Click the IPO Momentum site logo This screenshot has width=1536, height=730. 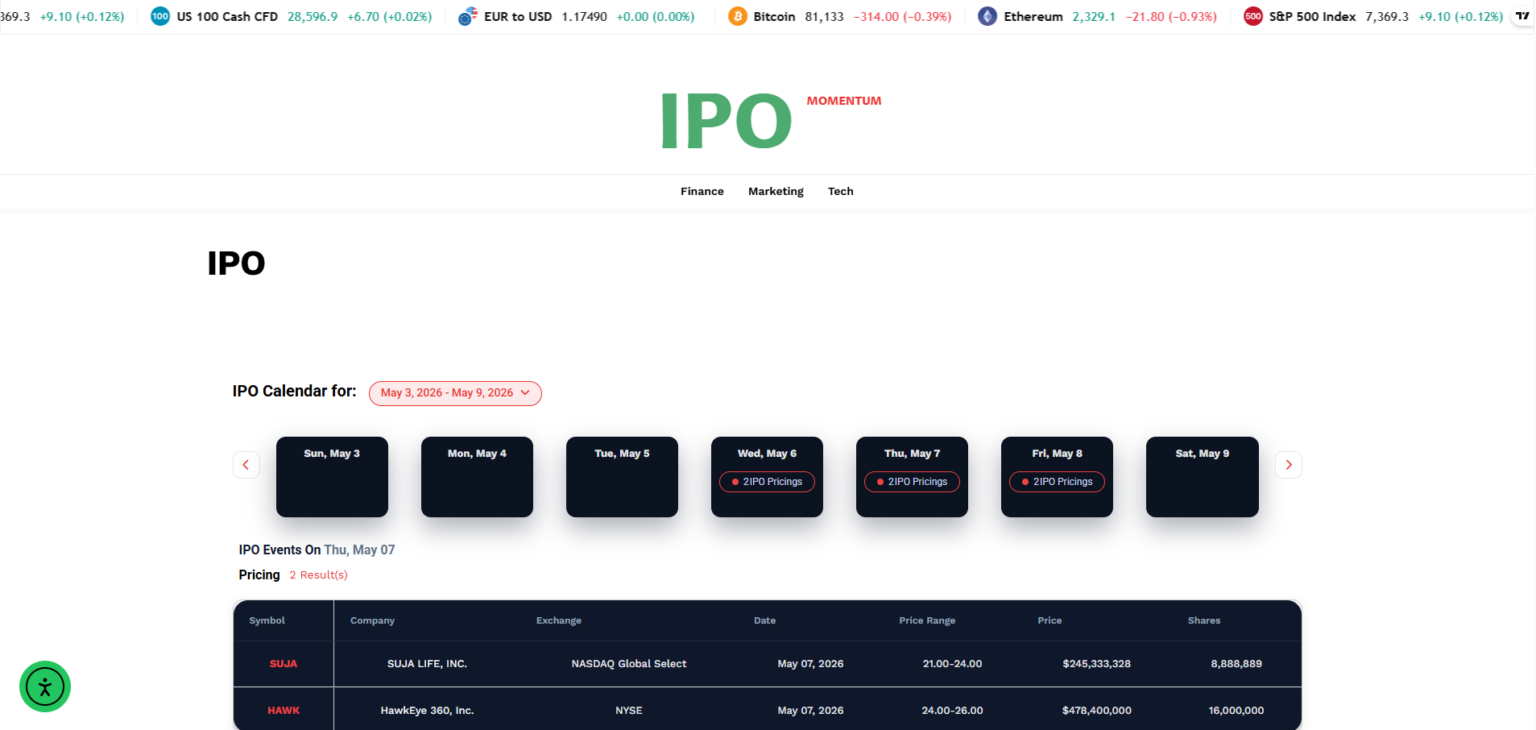tap(768, 120)
